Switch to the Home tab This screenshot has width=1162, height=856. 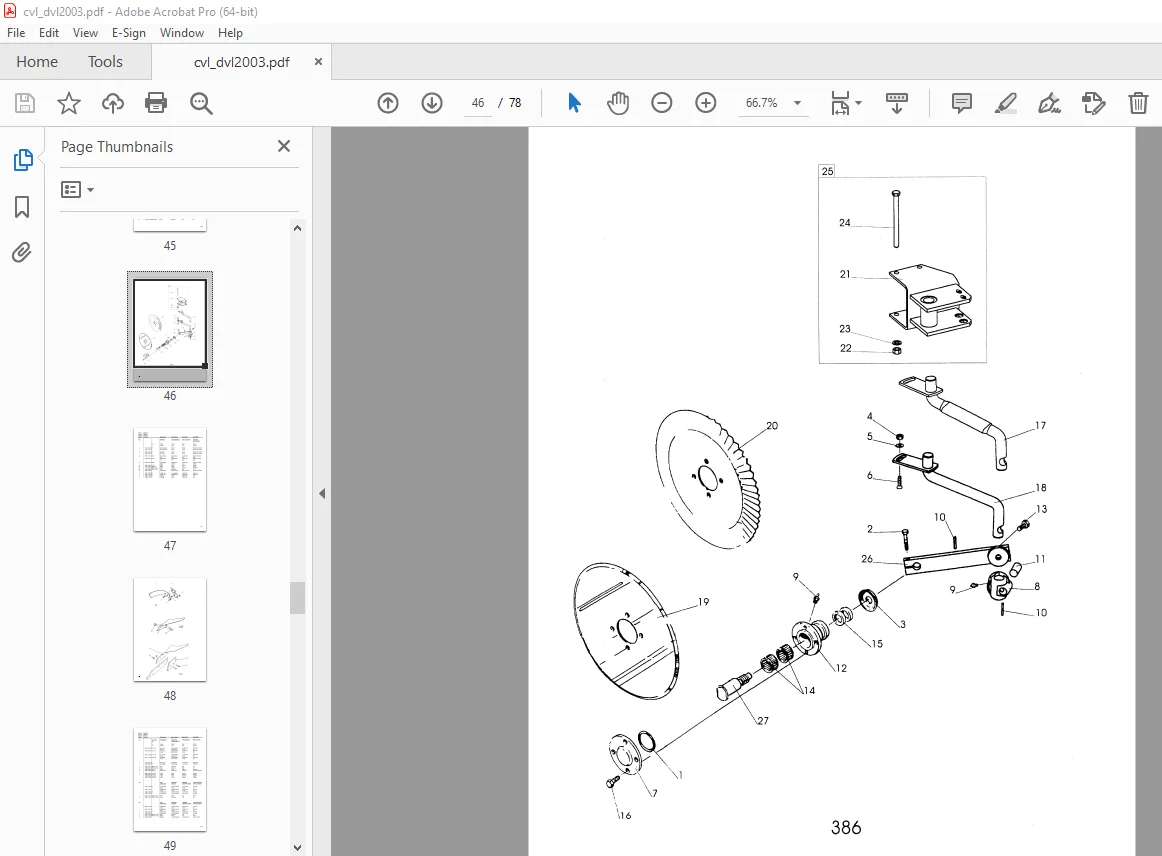pos(37,62)
